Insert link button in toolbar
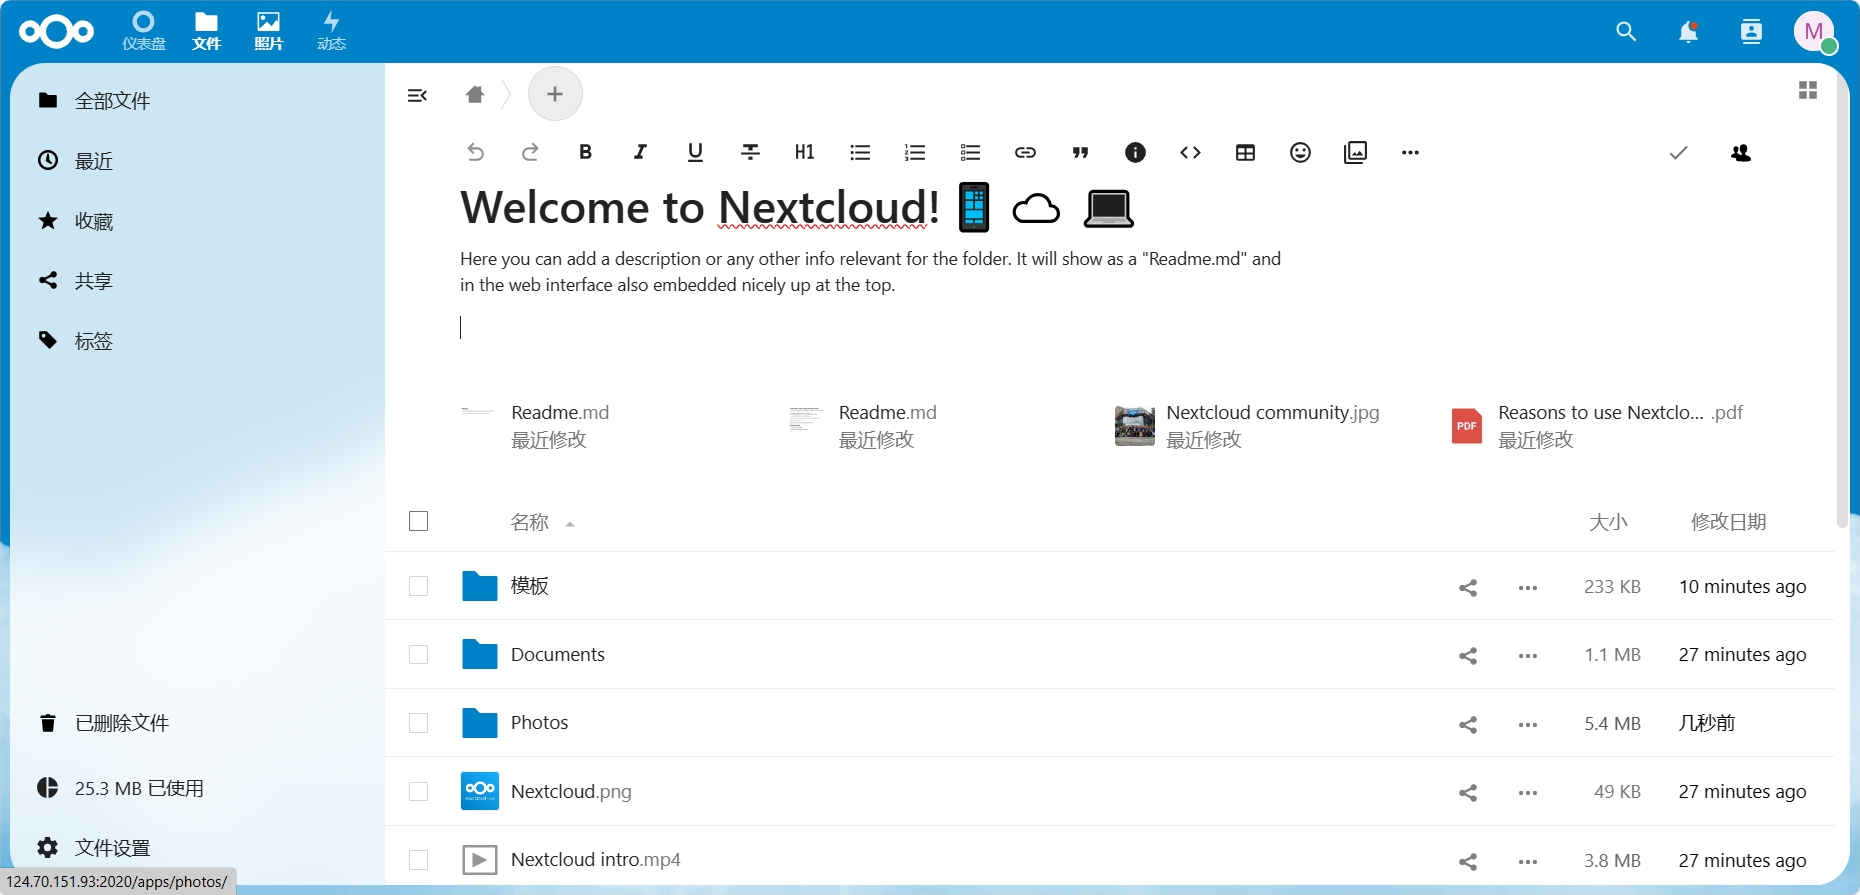 [x=1025, y=152]
